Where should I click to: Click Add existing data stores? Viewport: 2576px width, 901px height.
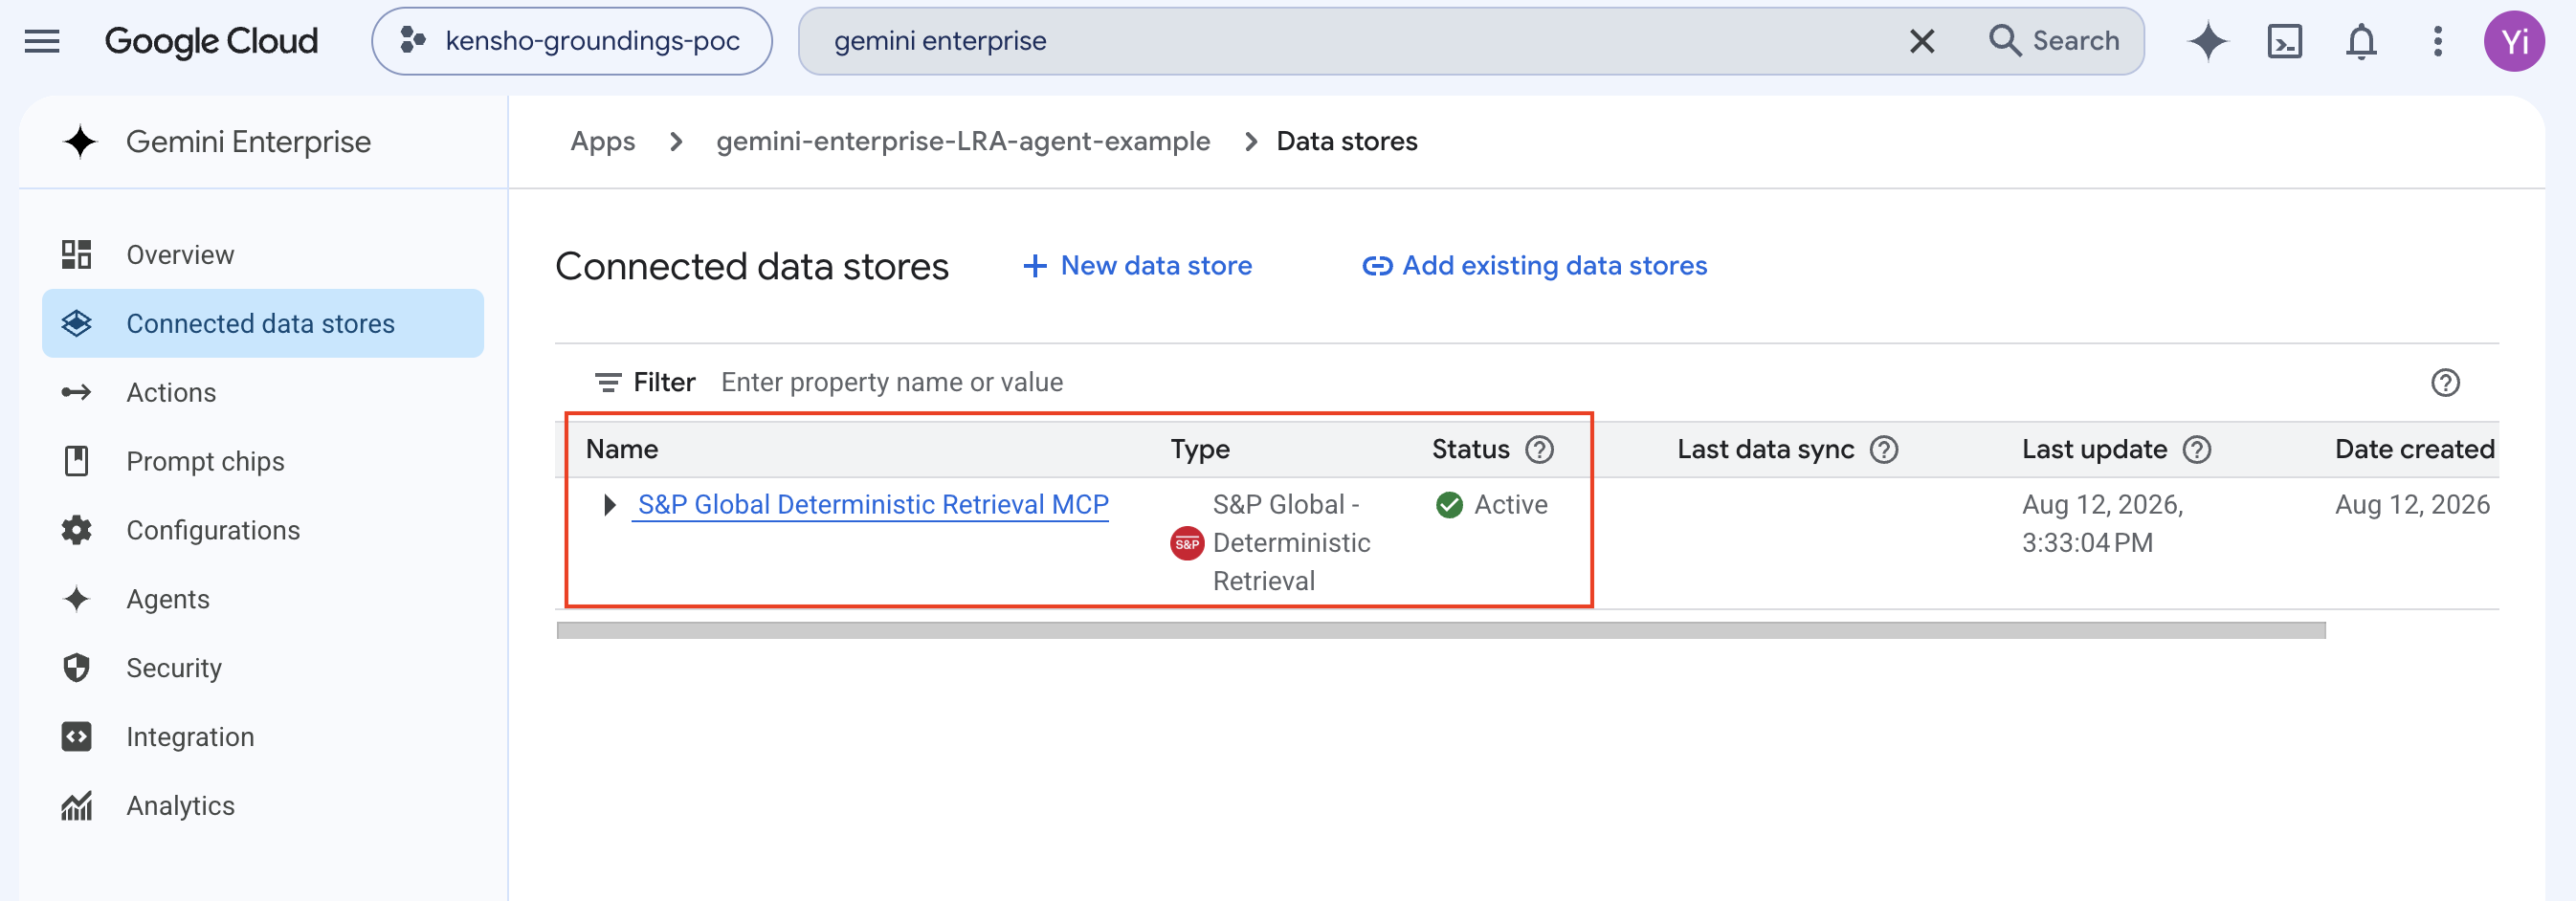point(1535,266)
